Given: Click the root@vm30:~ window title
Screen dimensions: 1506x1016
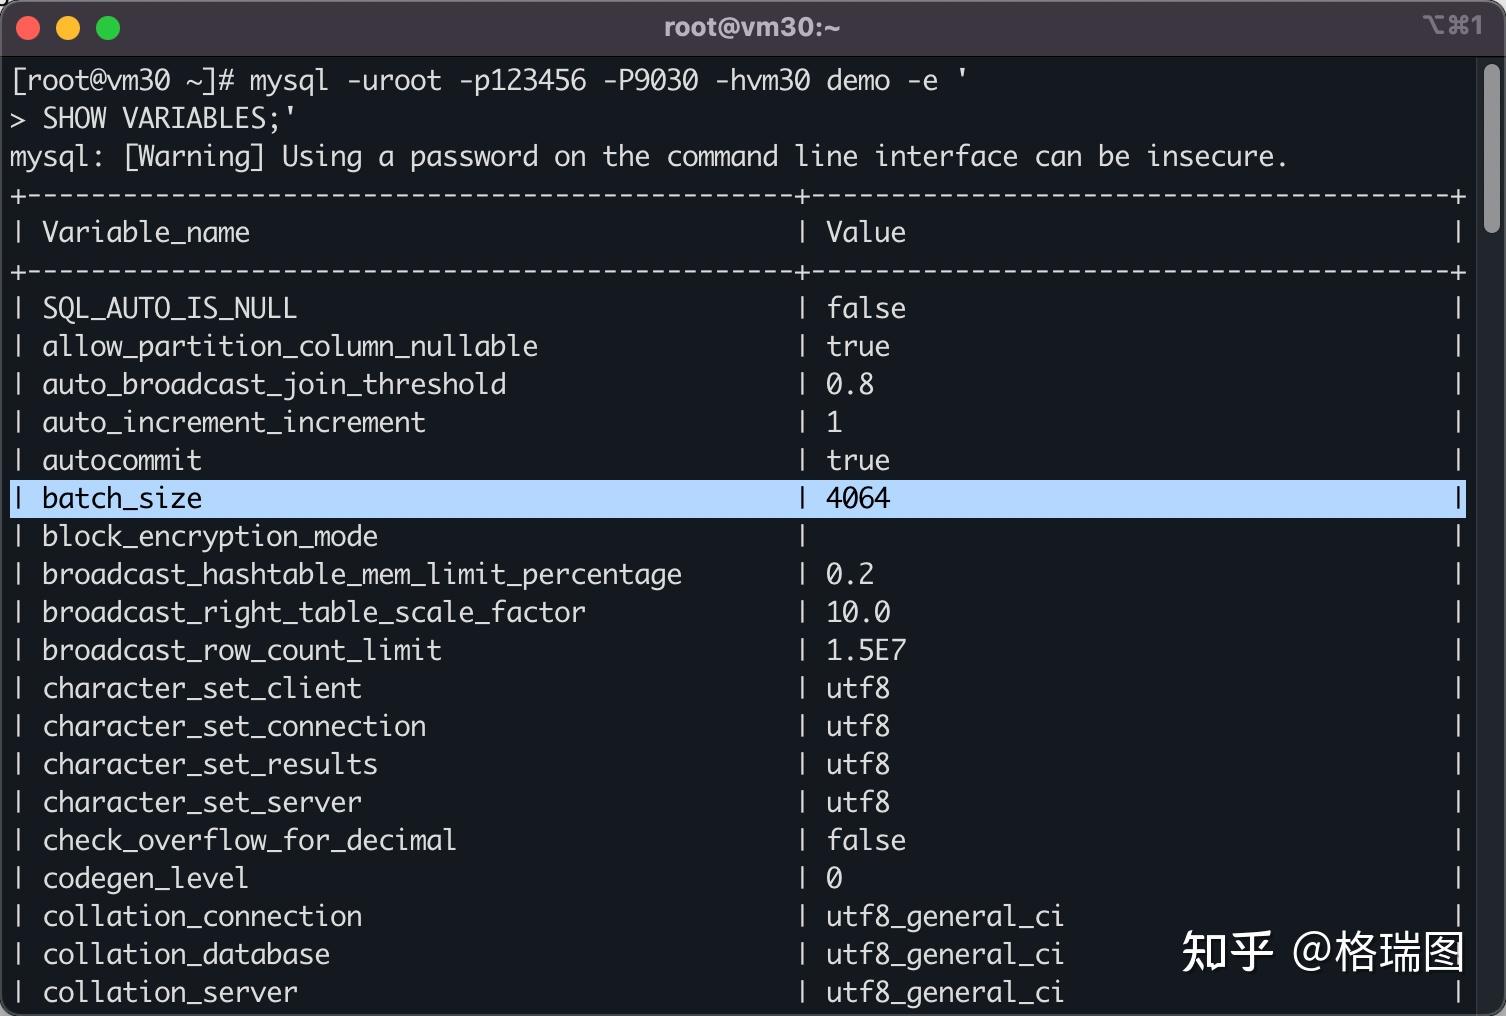Looking at the screenshot, I should coord(752,27).
